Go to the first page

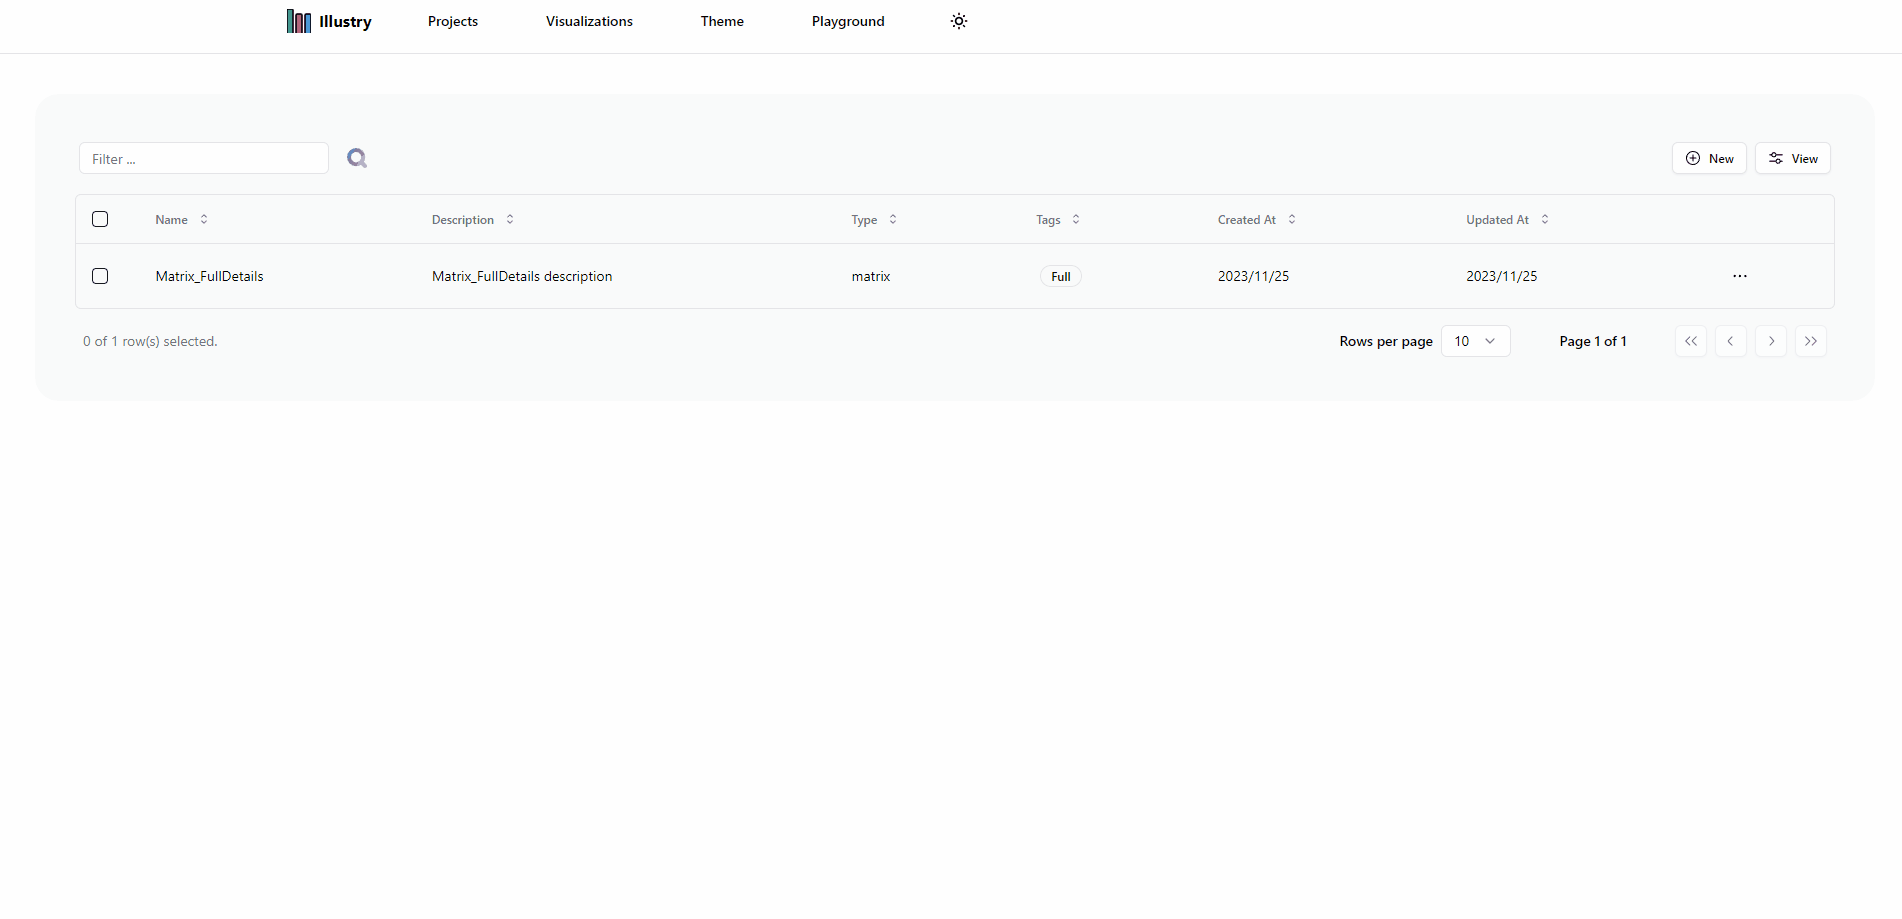click(x=1690, y=341)
